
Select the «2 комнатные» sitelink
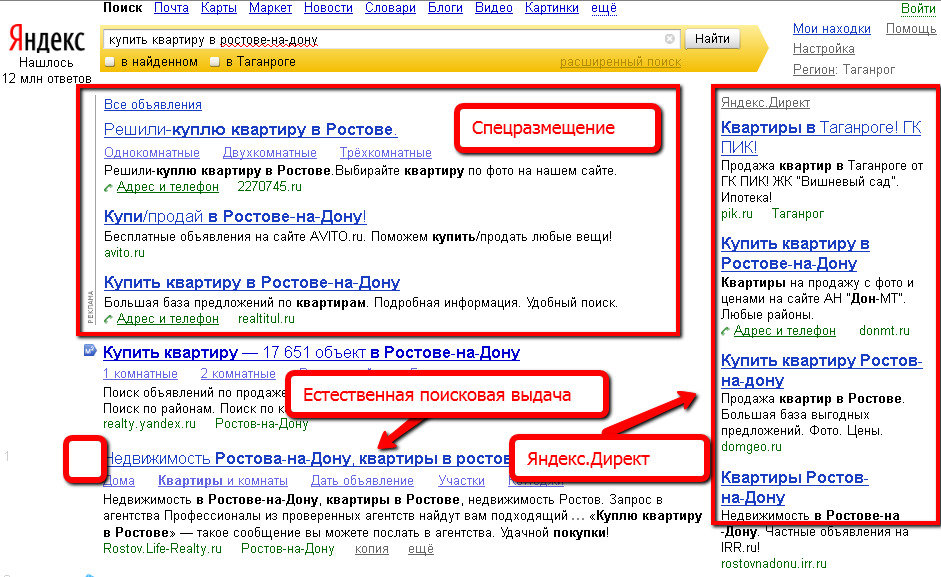[x=238, y=374]
